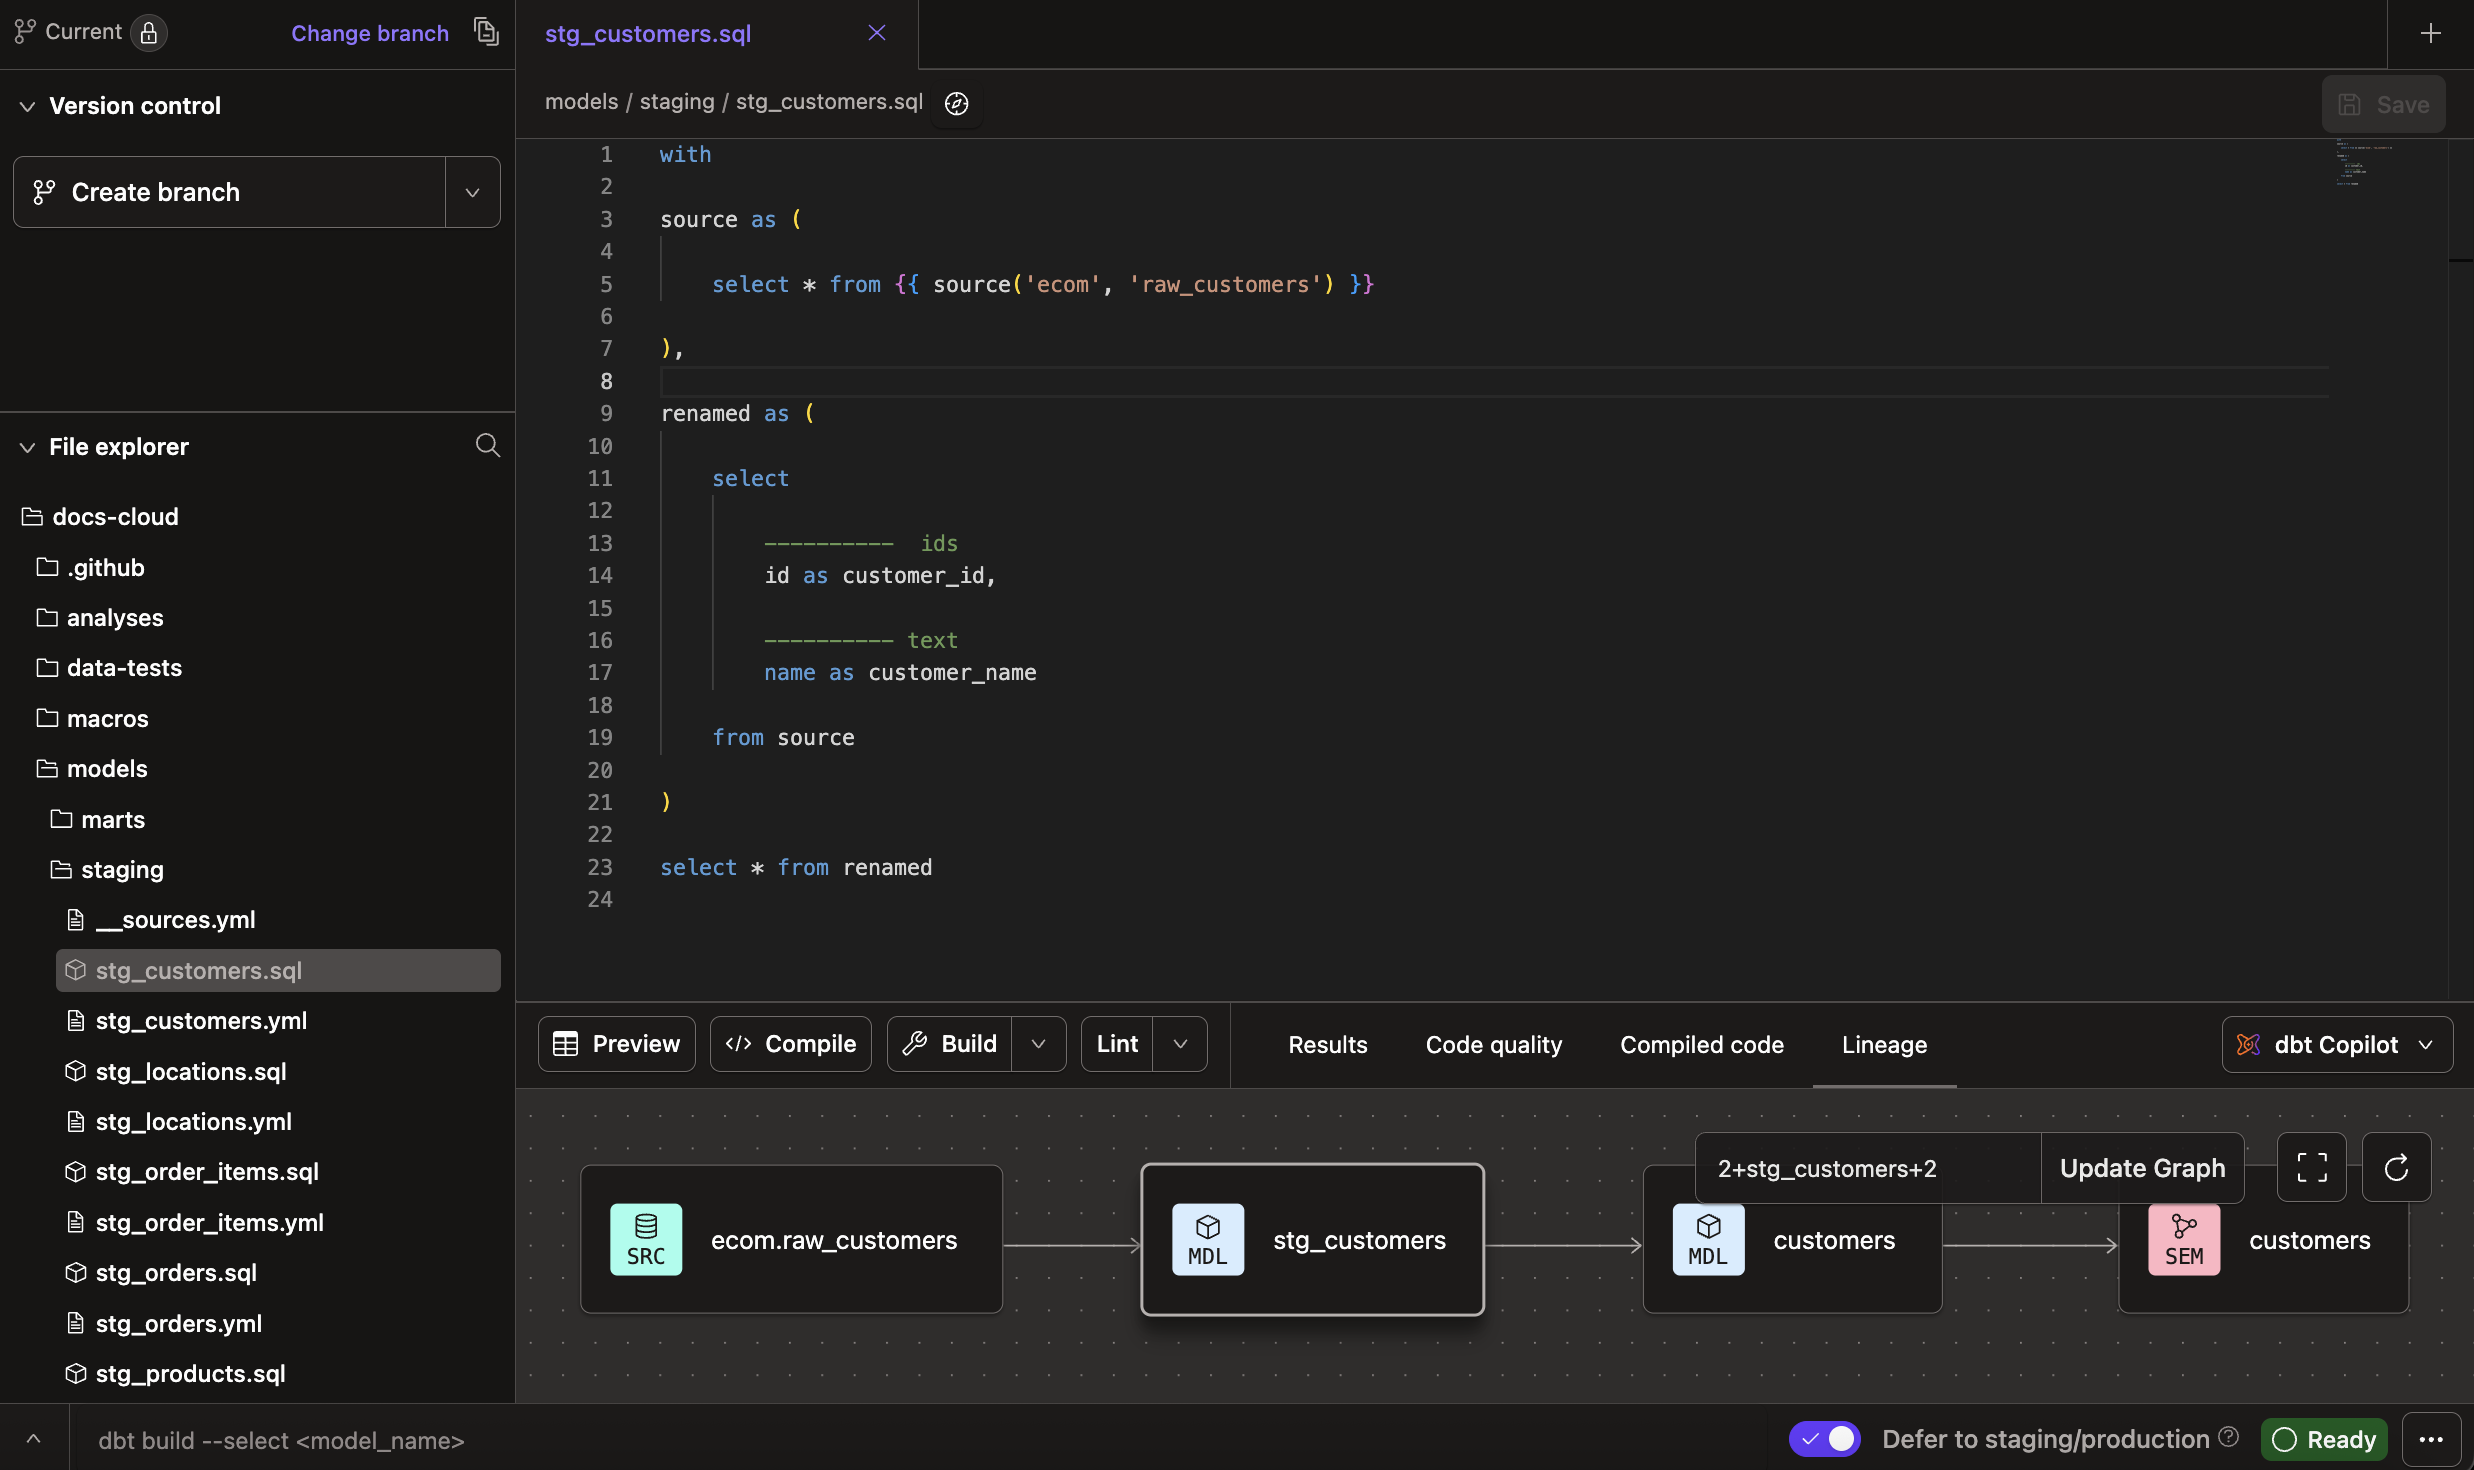Open the dbt Copilot assistant
Image resolution: width=2474 pixels, height=1470 pixels.
pyautogui.click(x=2335, y=1044)
